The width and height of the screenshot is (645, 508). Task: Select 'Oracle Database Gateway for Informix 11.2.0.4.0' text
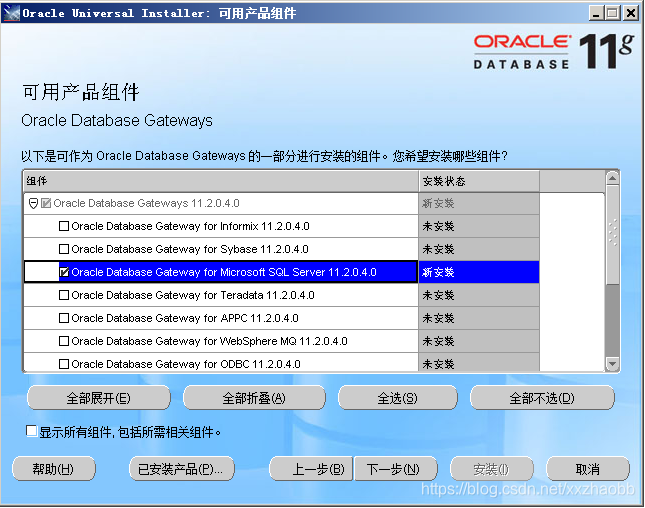point(190,226)
